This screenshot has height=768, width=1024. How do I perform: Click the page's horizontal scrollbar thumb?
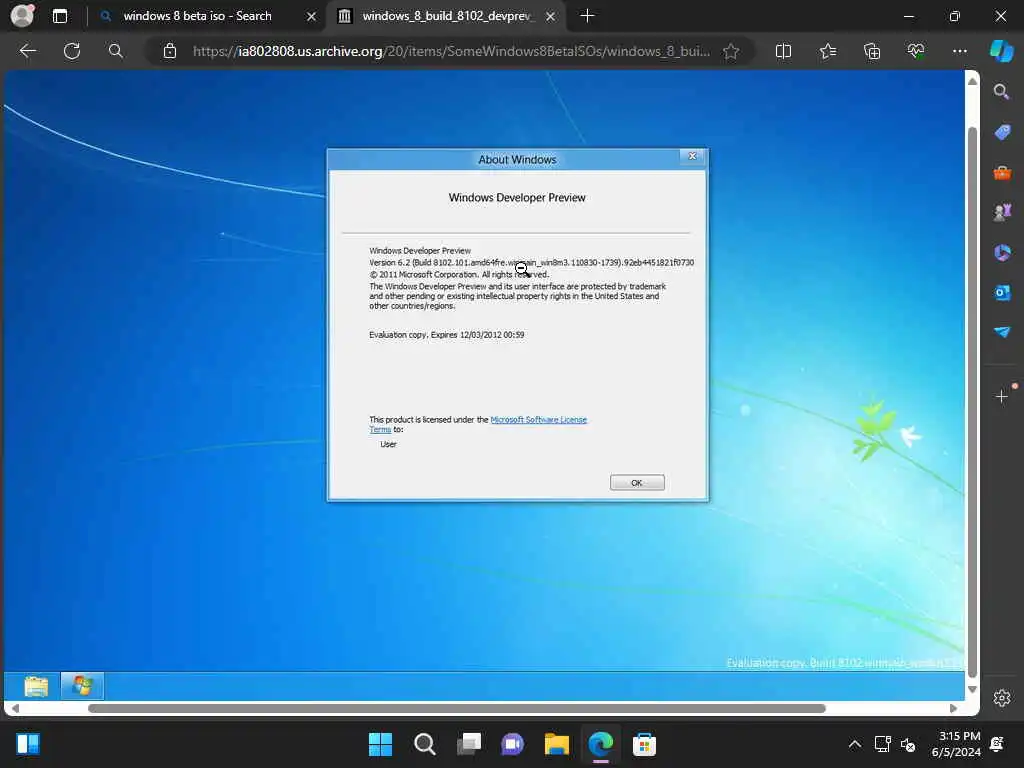click(x=456, y=709)
